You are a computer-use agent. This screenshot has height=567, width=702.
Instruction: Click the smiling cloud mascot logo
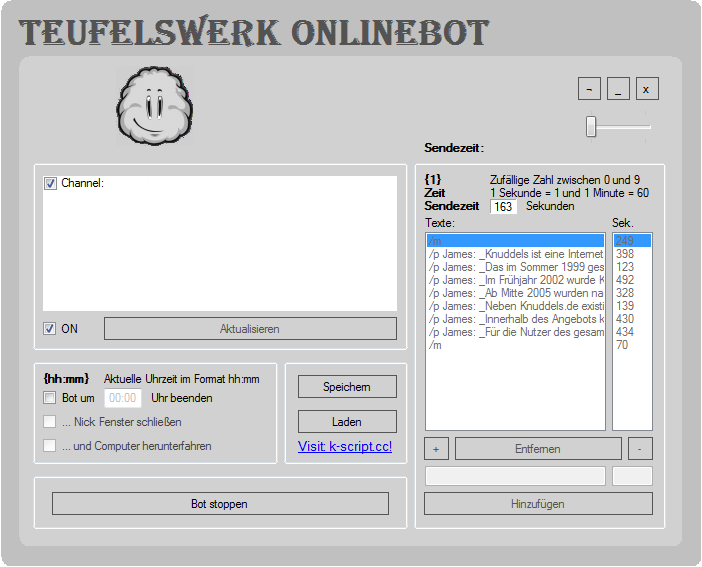154,109
